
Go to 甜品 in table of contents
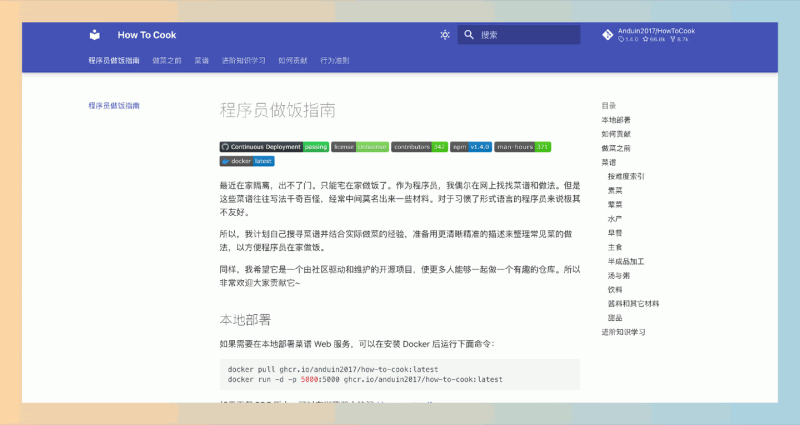coord(615,318)
